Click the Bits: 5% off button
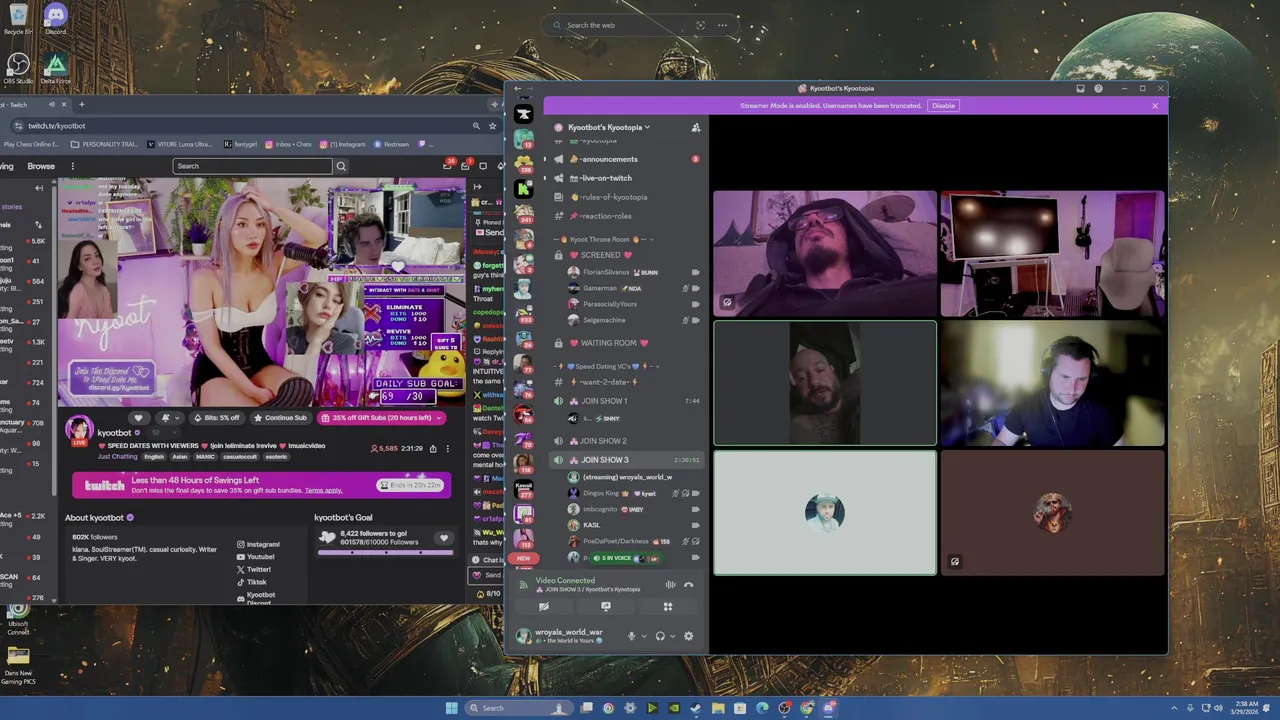This screenshot has height=720, width=1280. (x=216, y=418)
